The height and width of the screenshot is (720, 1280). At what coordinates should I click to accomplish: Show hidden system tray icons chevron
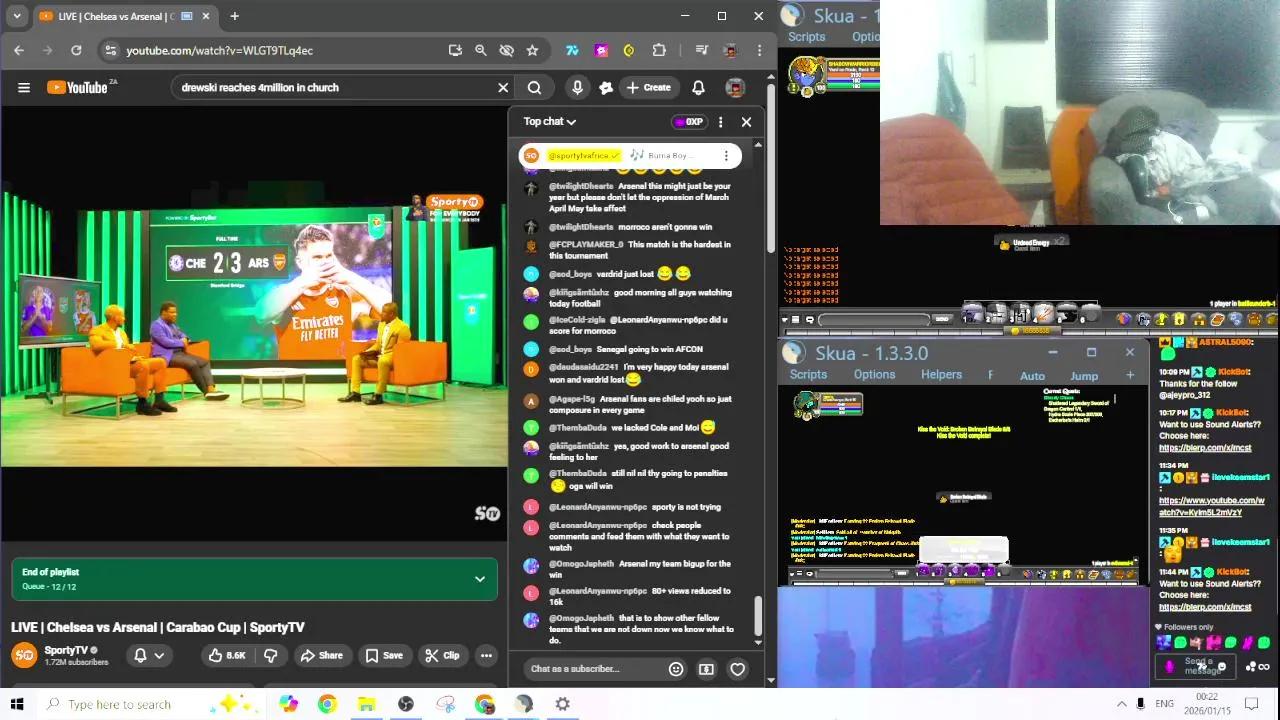[1121, 704]
